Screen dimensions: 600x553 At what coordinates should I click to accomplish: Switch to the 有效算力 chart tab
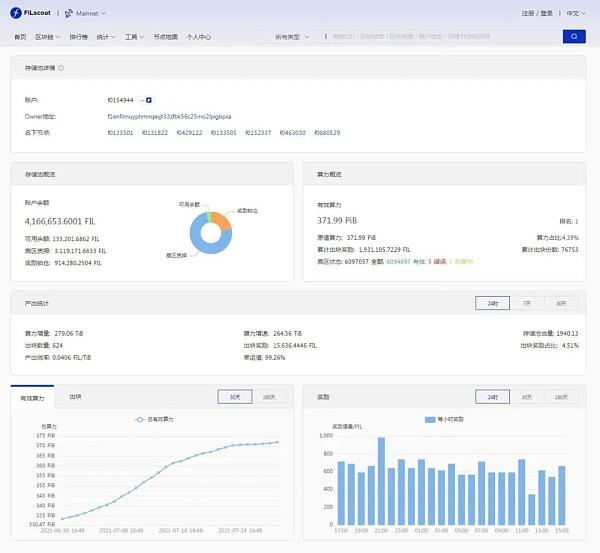pyautogui.click(x=33, y=398)
